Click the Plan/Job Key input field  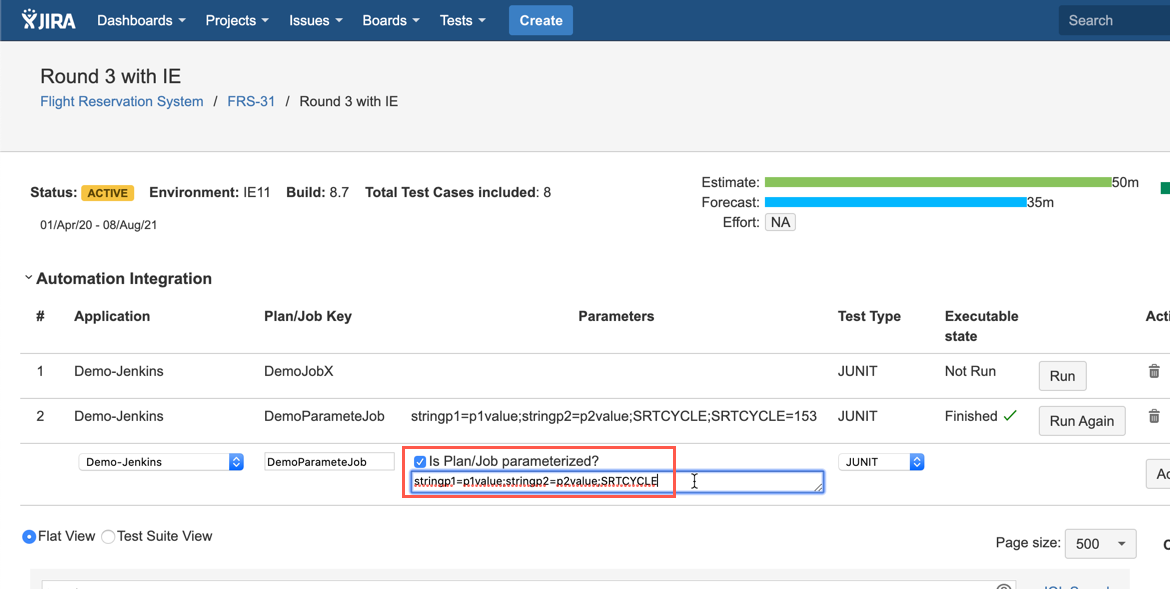click(x=330, y=462)
